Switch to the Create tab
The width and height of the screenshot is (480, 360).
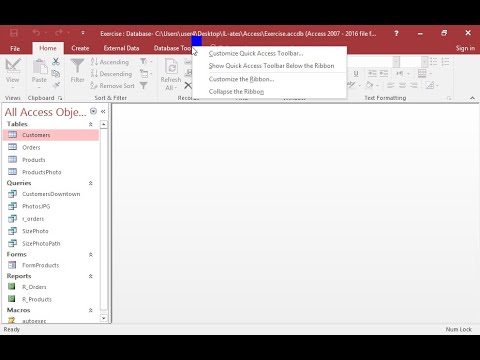click(80, 48)
